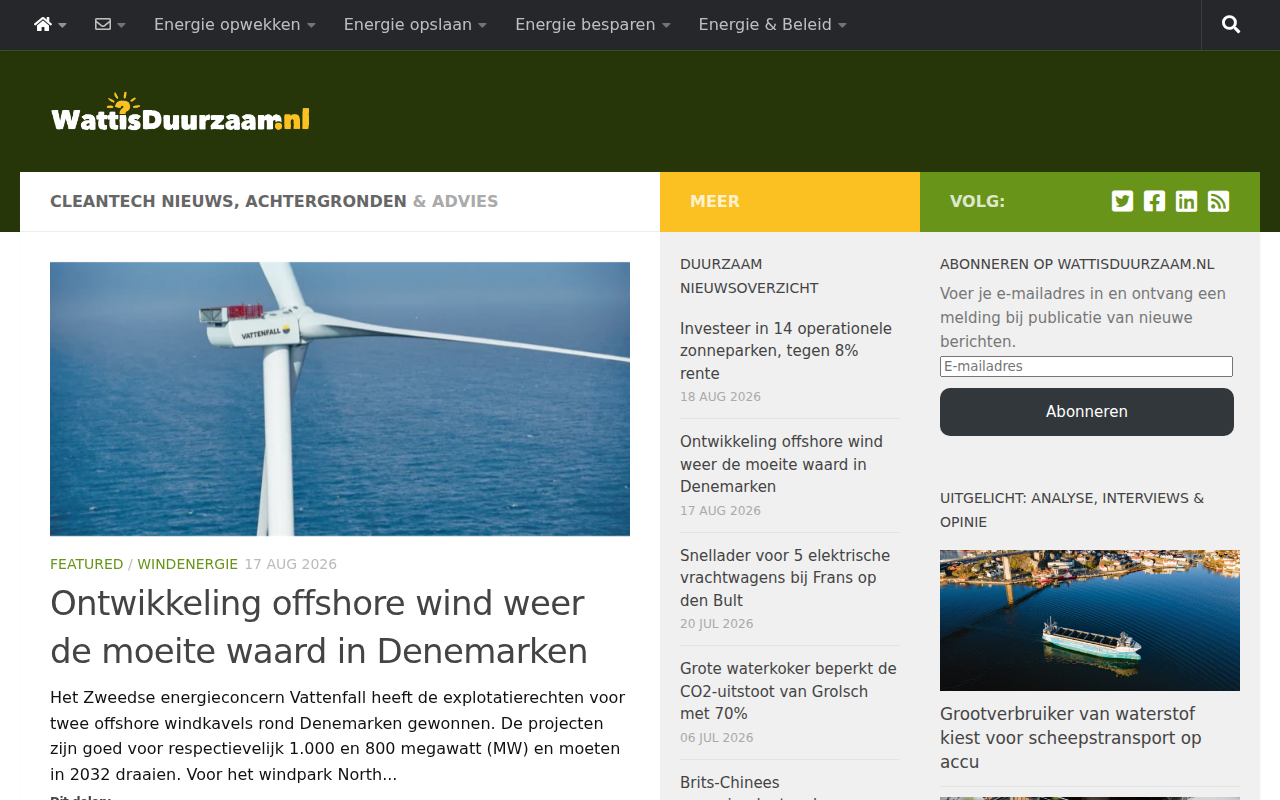The height and width of the screenshot is (800, 1280).
Task: Click CLEANTECH NIEUWS, ACHTERGRONDEN & ADVIES title
Action: [x=274, y=201]
